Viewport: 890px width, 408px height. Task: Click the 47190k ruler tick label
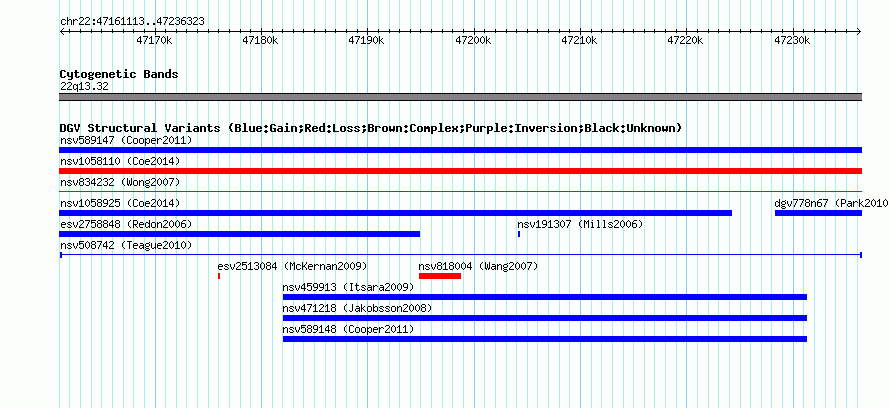367,41
